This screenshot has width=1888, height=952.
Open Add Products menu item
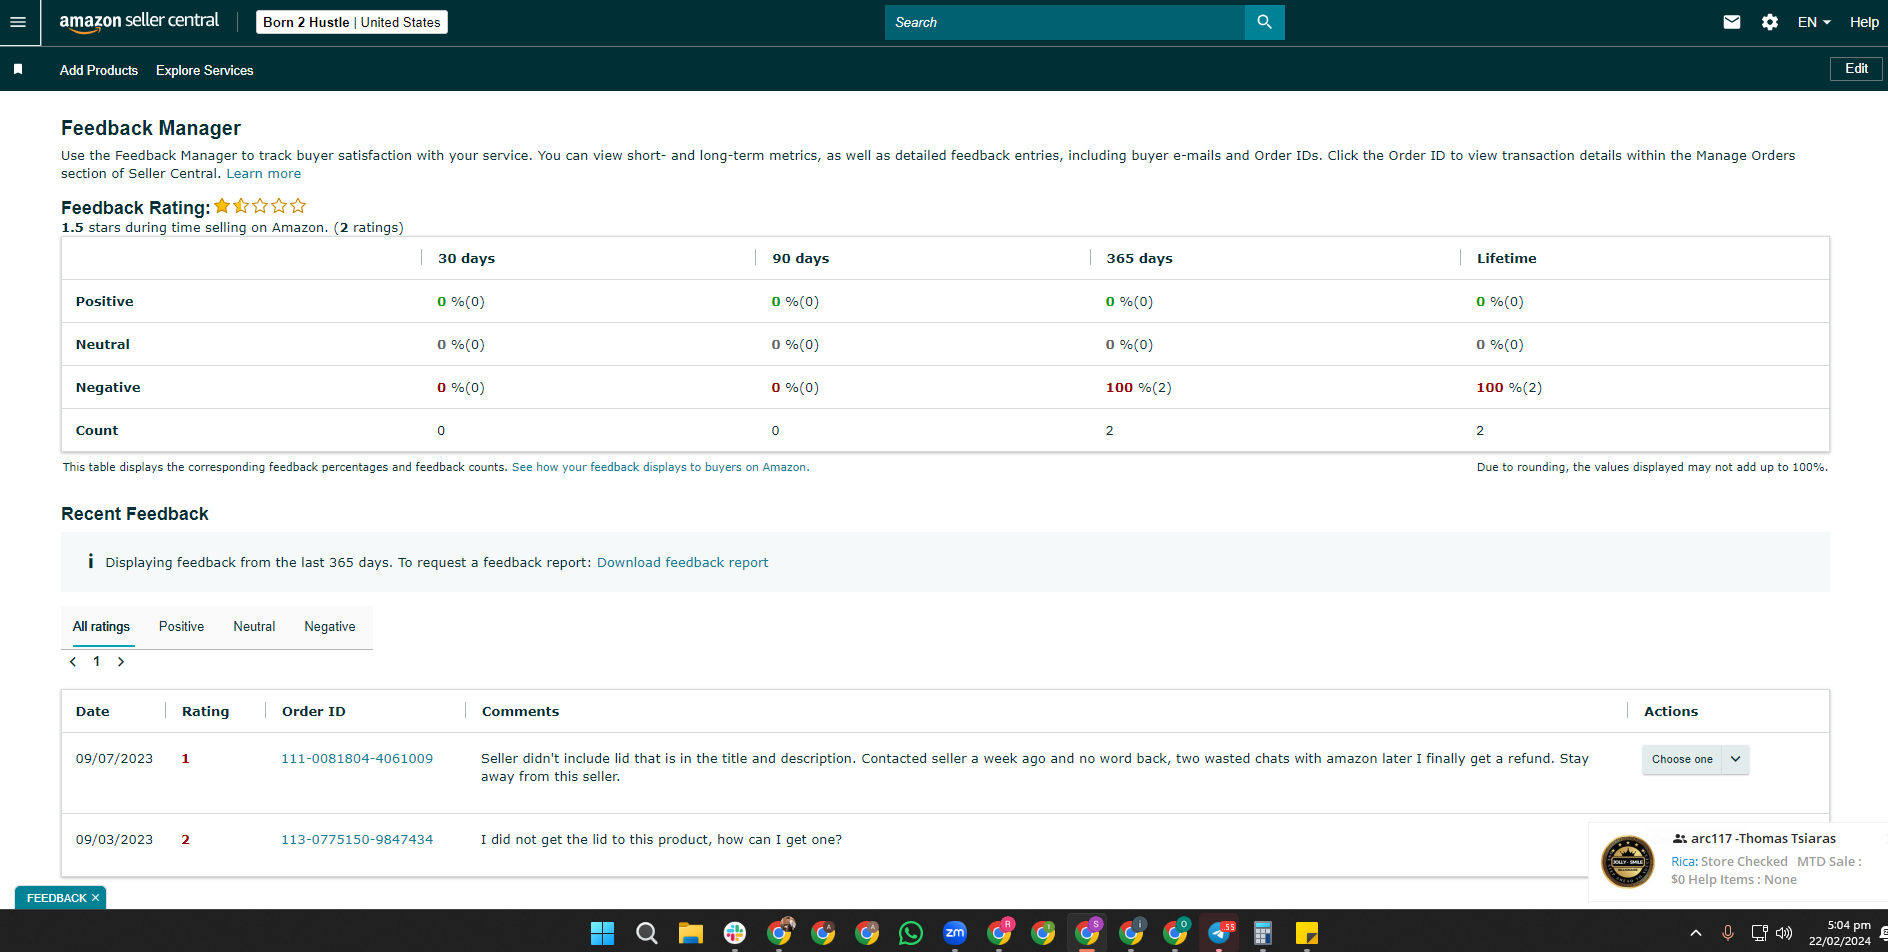tap(99, 70)
